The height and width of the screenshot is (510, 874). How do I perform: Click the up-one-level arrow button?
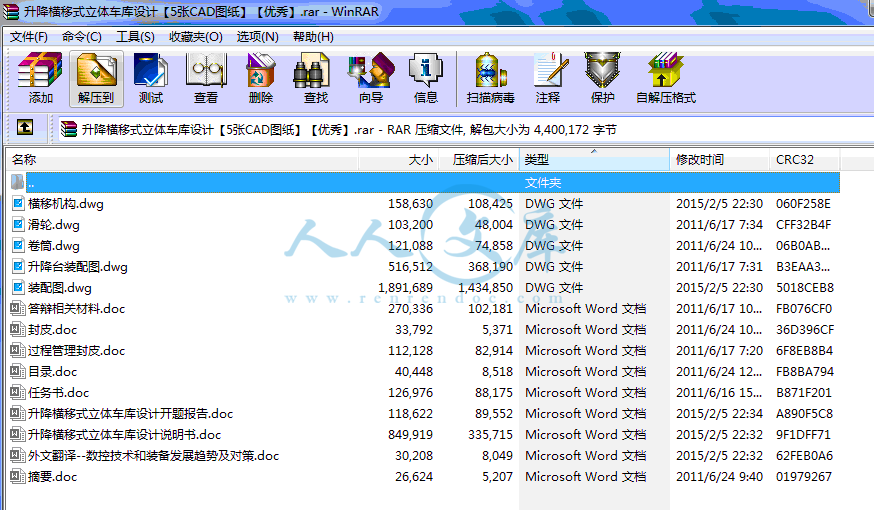[x=25, y=128]
